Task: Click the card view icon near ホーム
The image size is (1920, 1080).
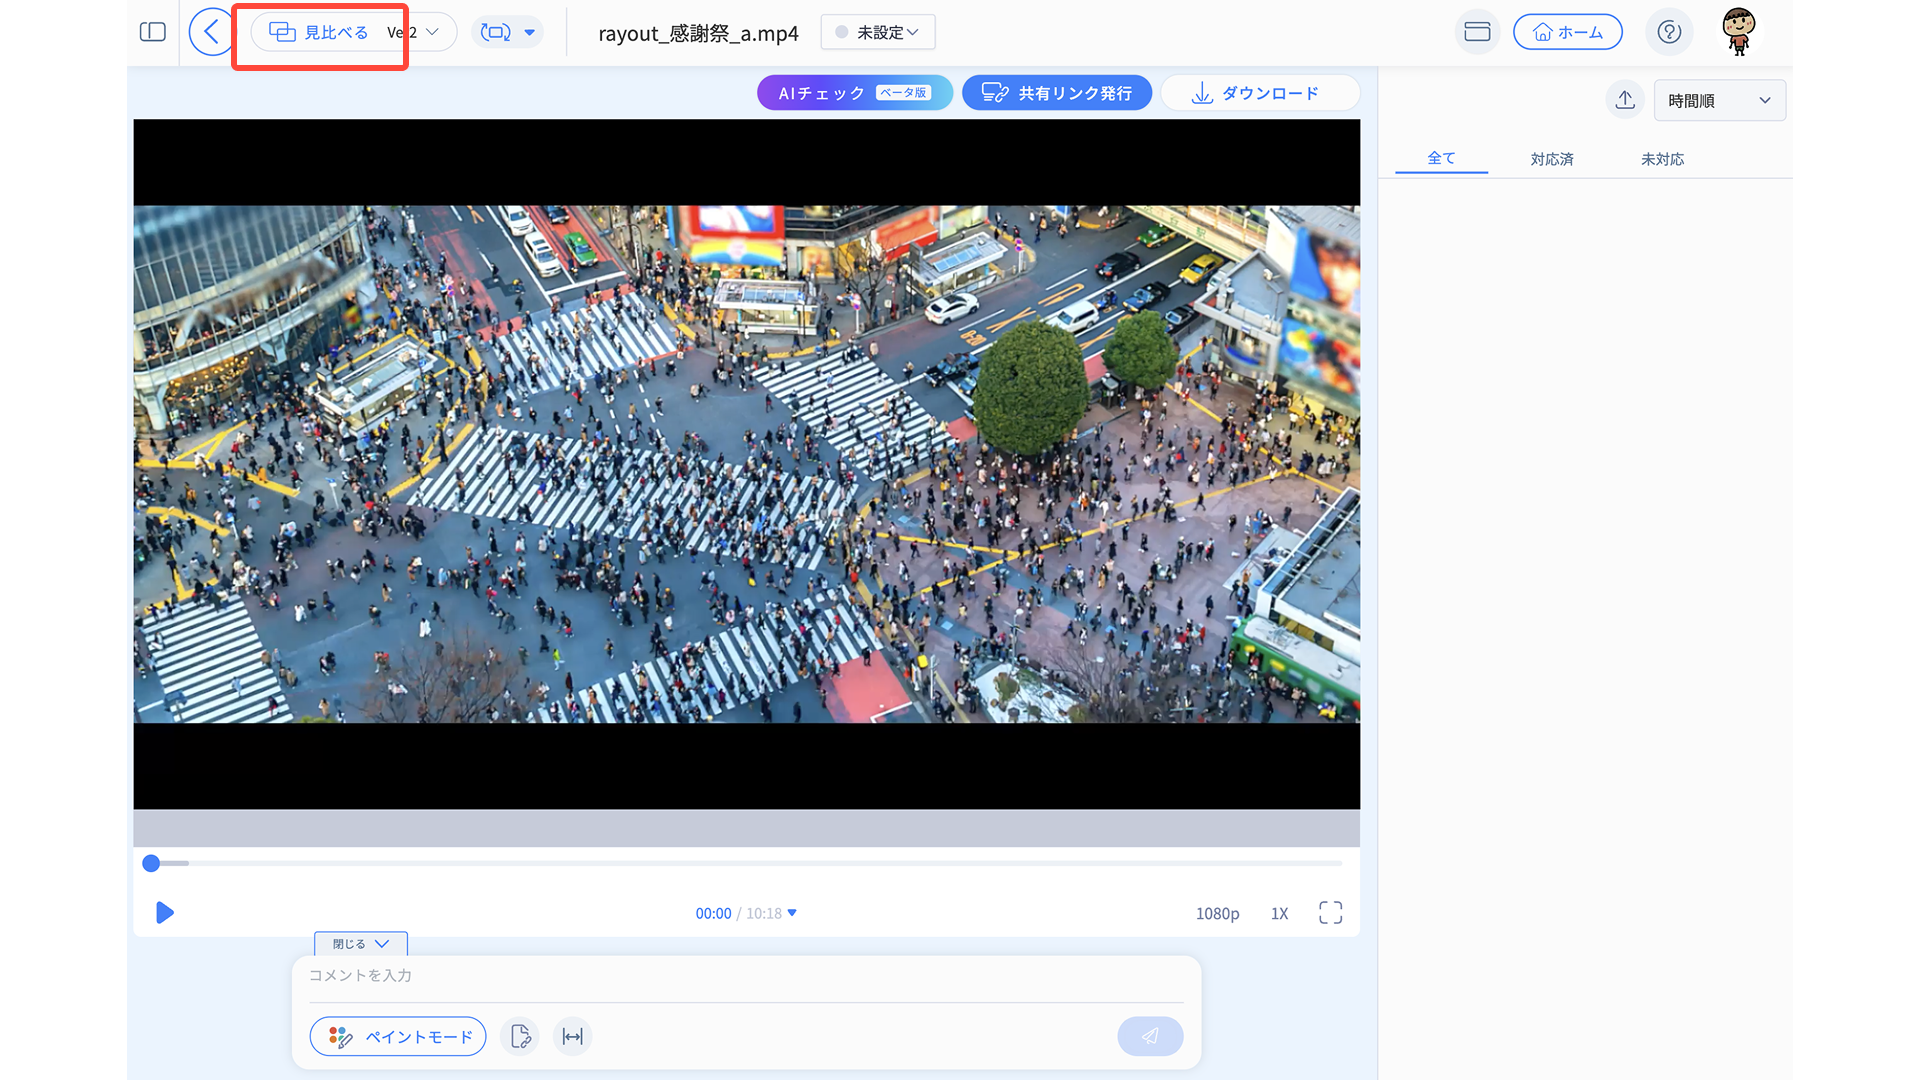Action: click(1477, 32)
